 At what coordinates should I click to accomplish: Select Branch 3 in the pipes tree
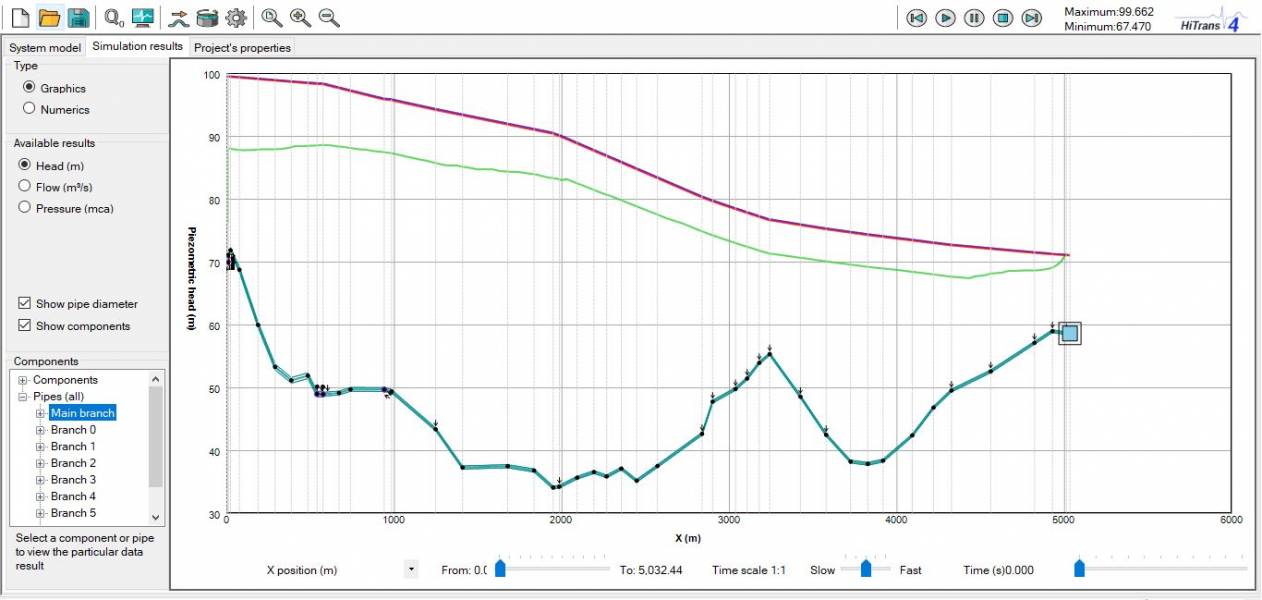pyautogui.click(x=73, y=480)
